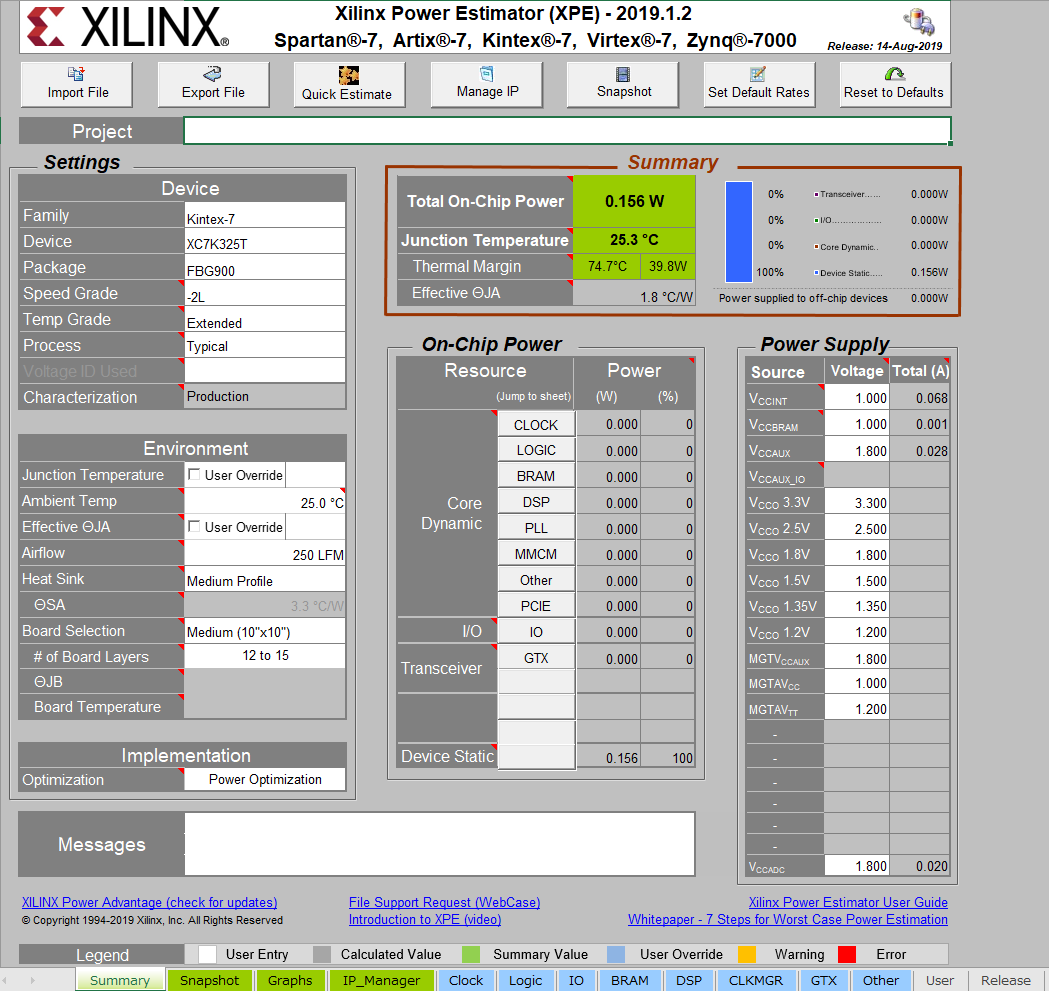
Task: Switch to the Release sheet tab
Action: pos(1006,980)
